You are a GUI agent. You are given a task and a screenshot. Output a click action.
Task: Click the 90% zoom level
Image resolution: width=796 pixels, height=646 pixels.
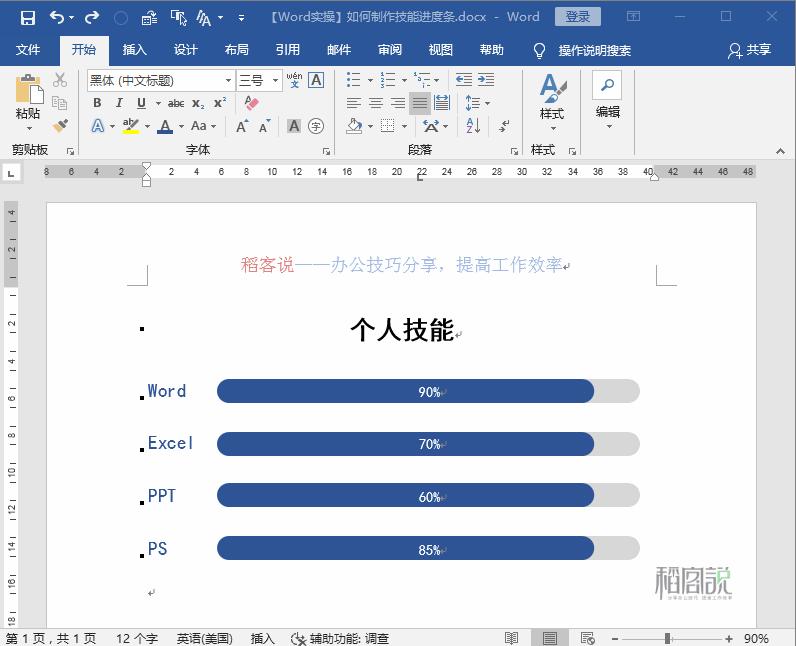coord(756,638)
